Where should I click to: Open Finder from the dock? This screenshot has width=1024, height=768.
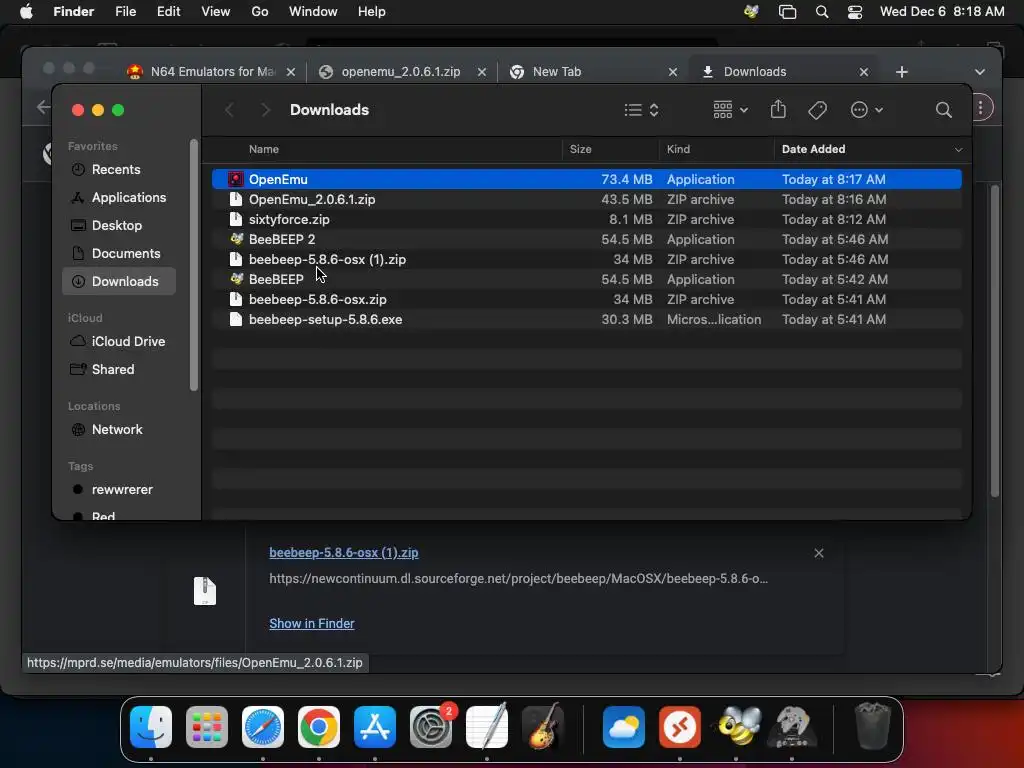[151, 727]
